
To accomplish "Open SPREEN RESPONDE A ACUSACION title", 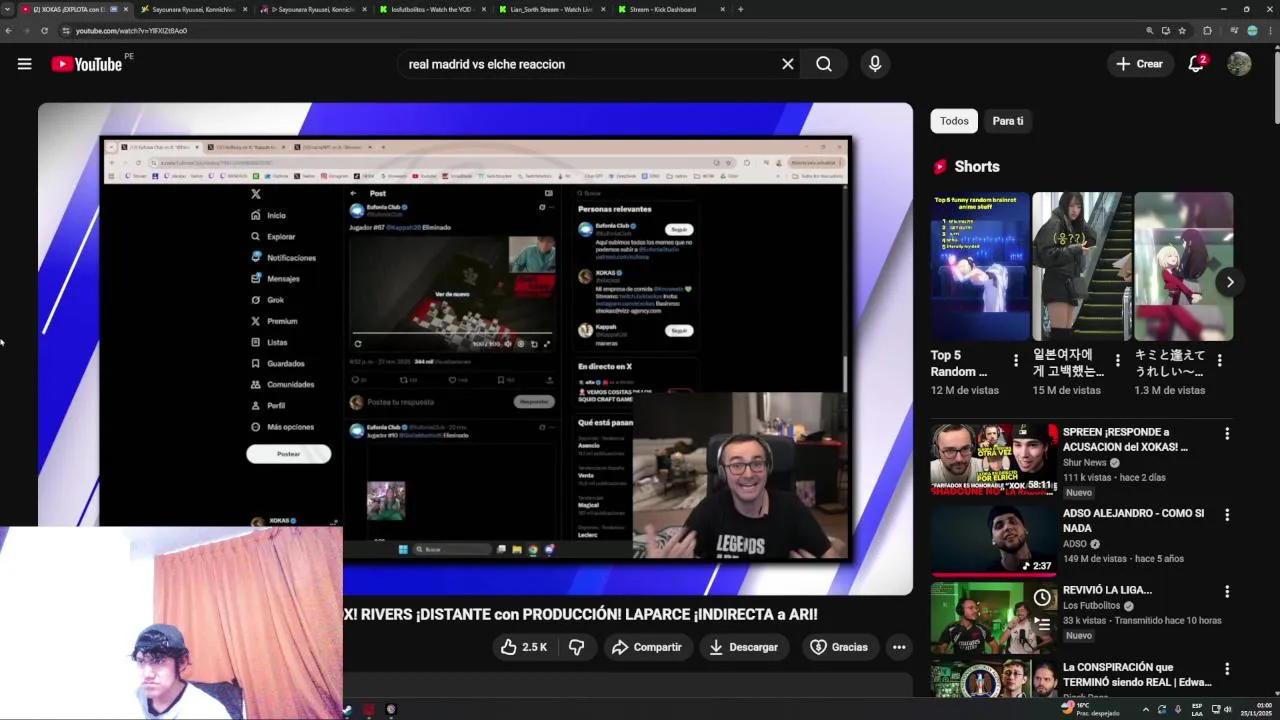I will pyautogui.click(x=1126, y=439).
